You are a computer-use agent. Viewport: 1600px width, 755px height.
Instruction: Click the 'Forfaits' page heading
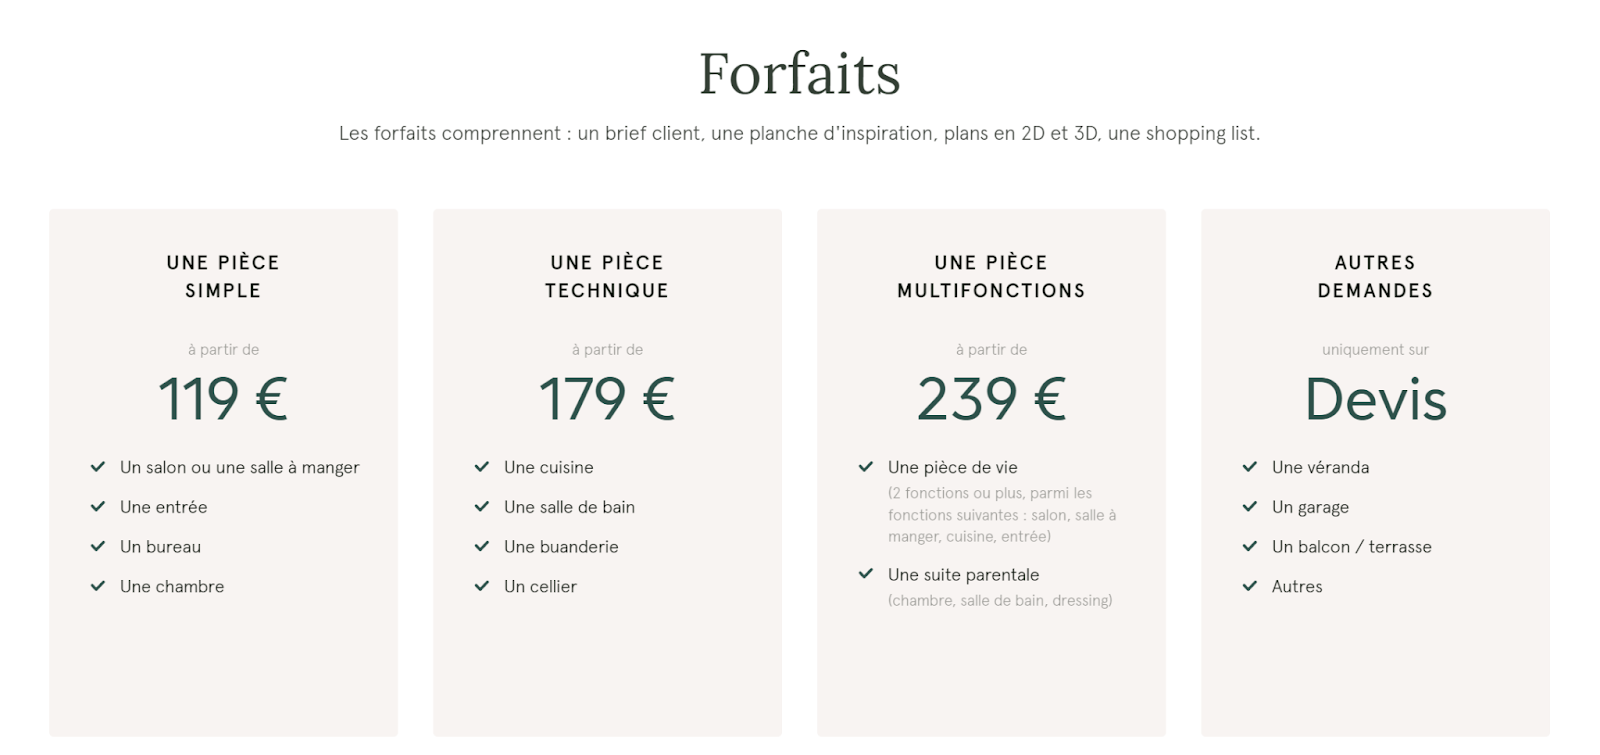click(x=800, y=74)
